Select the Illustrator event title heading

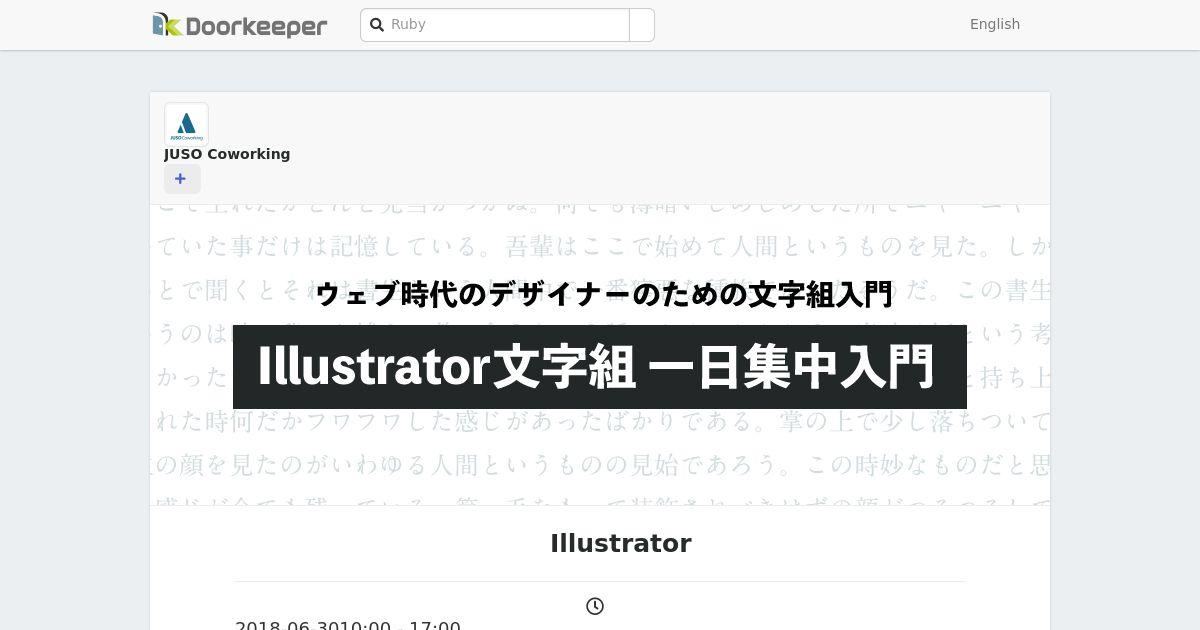621,543
